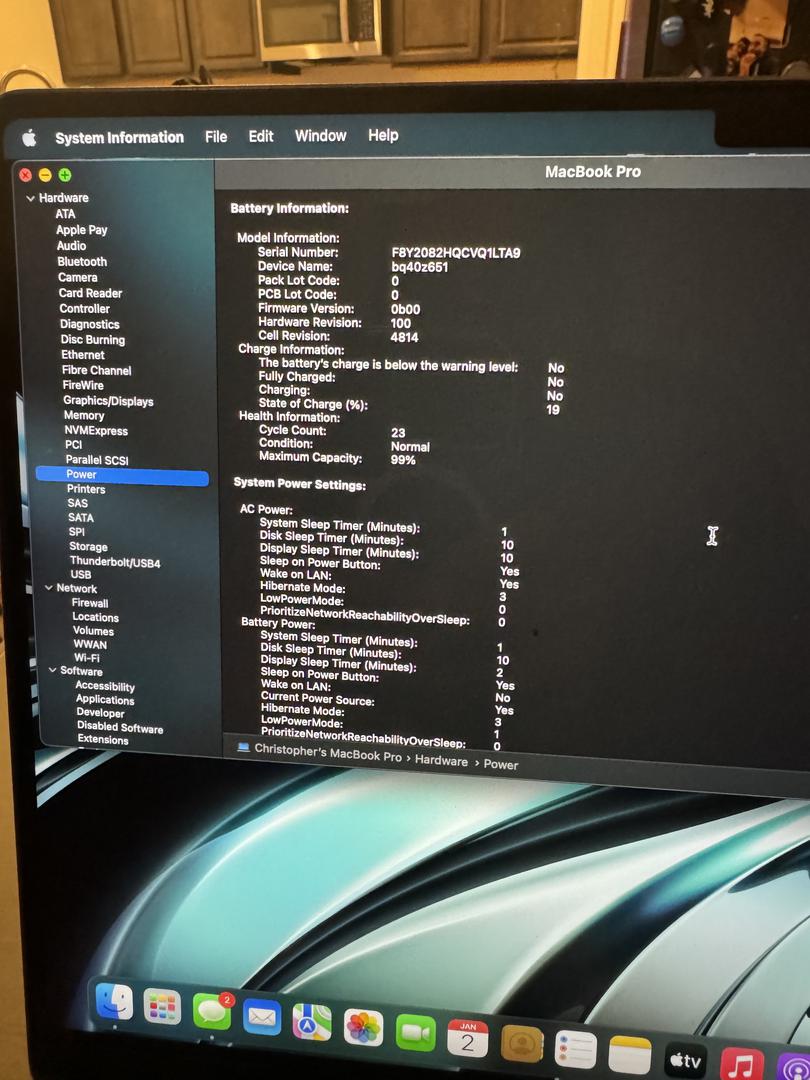Click the serial number F8Y2082HQCVQ1LTA9
Image resolution: width=810 pixels, height=1080 pixels.
(x=456, y=253)
